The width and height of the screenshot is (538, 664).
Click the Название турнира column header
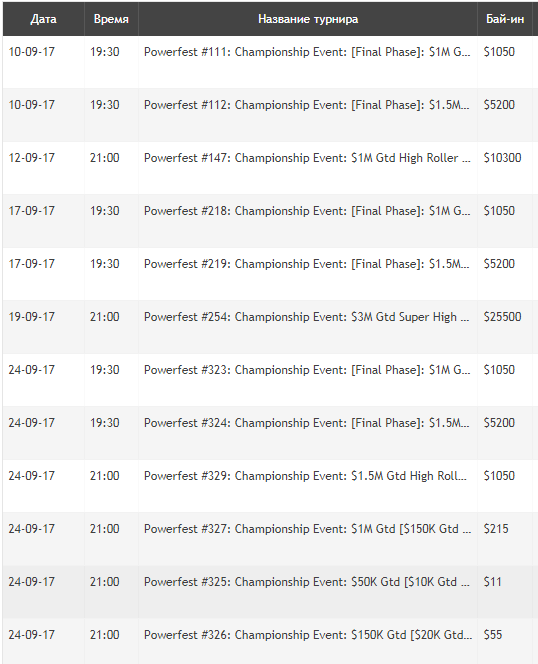coord(308,19)
